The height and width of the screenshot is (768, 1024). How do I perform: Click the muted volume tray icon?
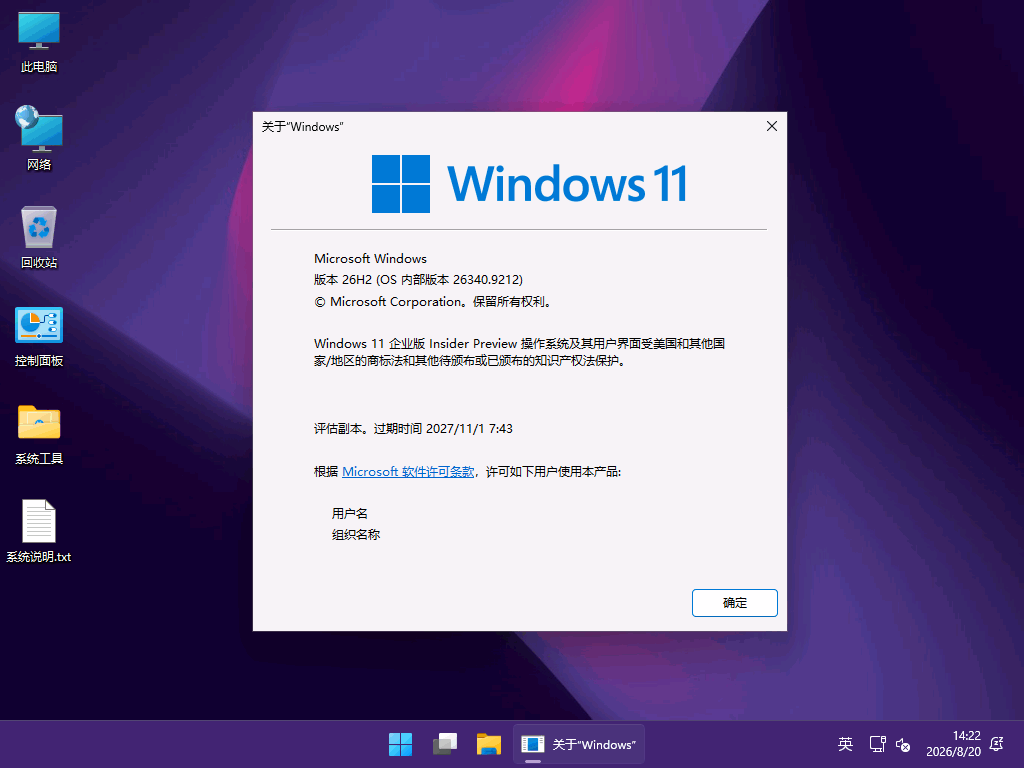pyautogui.click(x=903, y=744)
